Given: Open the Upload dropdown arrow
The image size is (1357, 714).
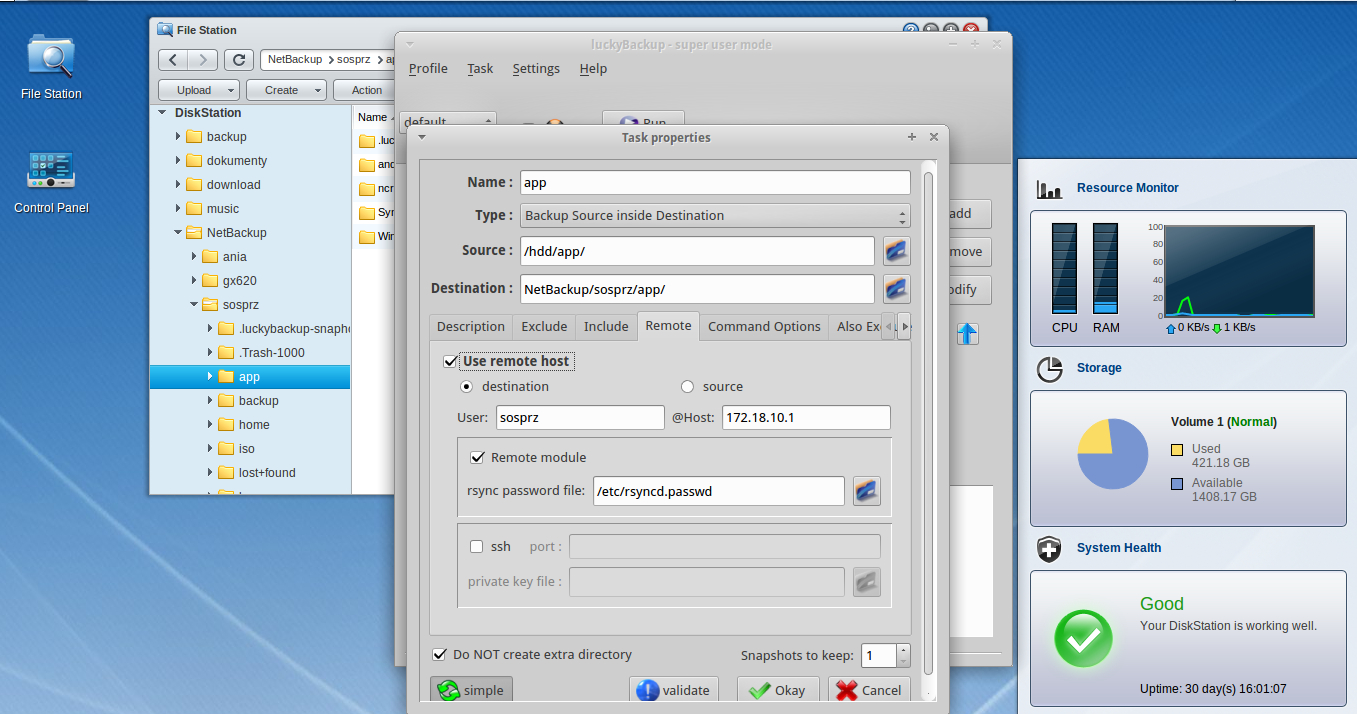Looking at the screenshot, I should [x=231, y=90].
